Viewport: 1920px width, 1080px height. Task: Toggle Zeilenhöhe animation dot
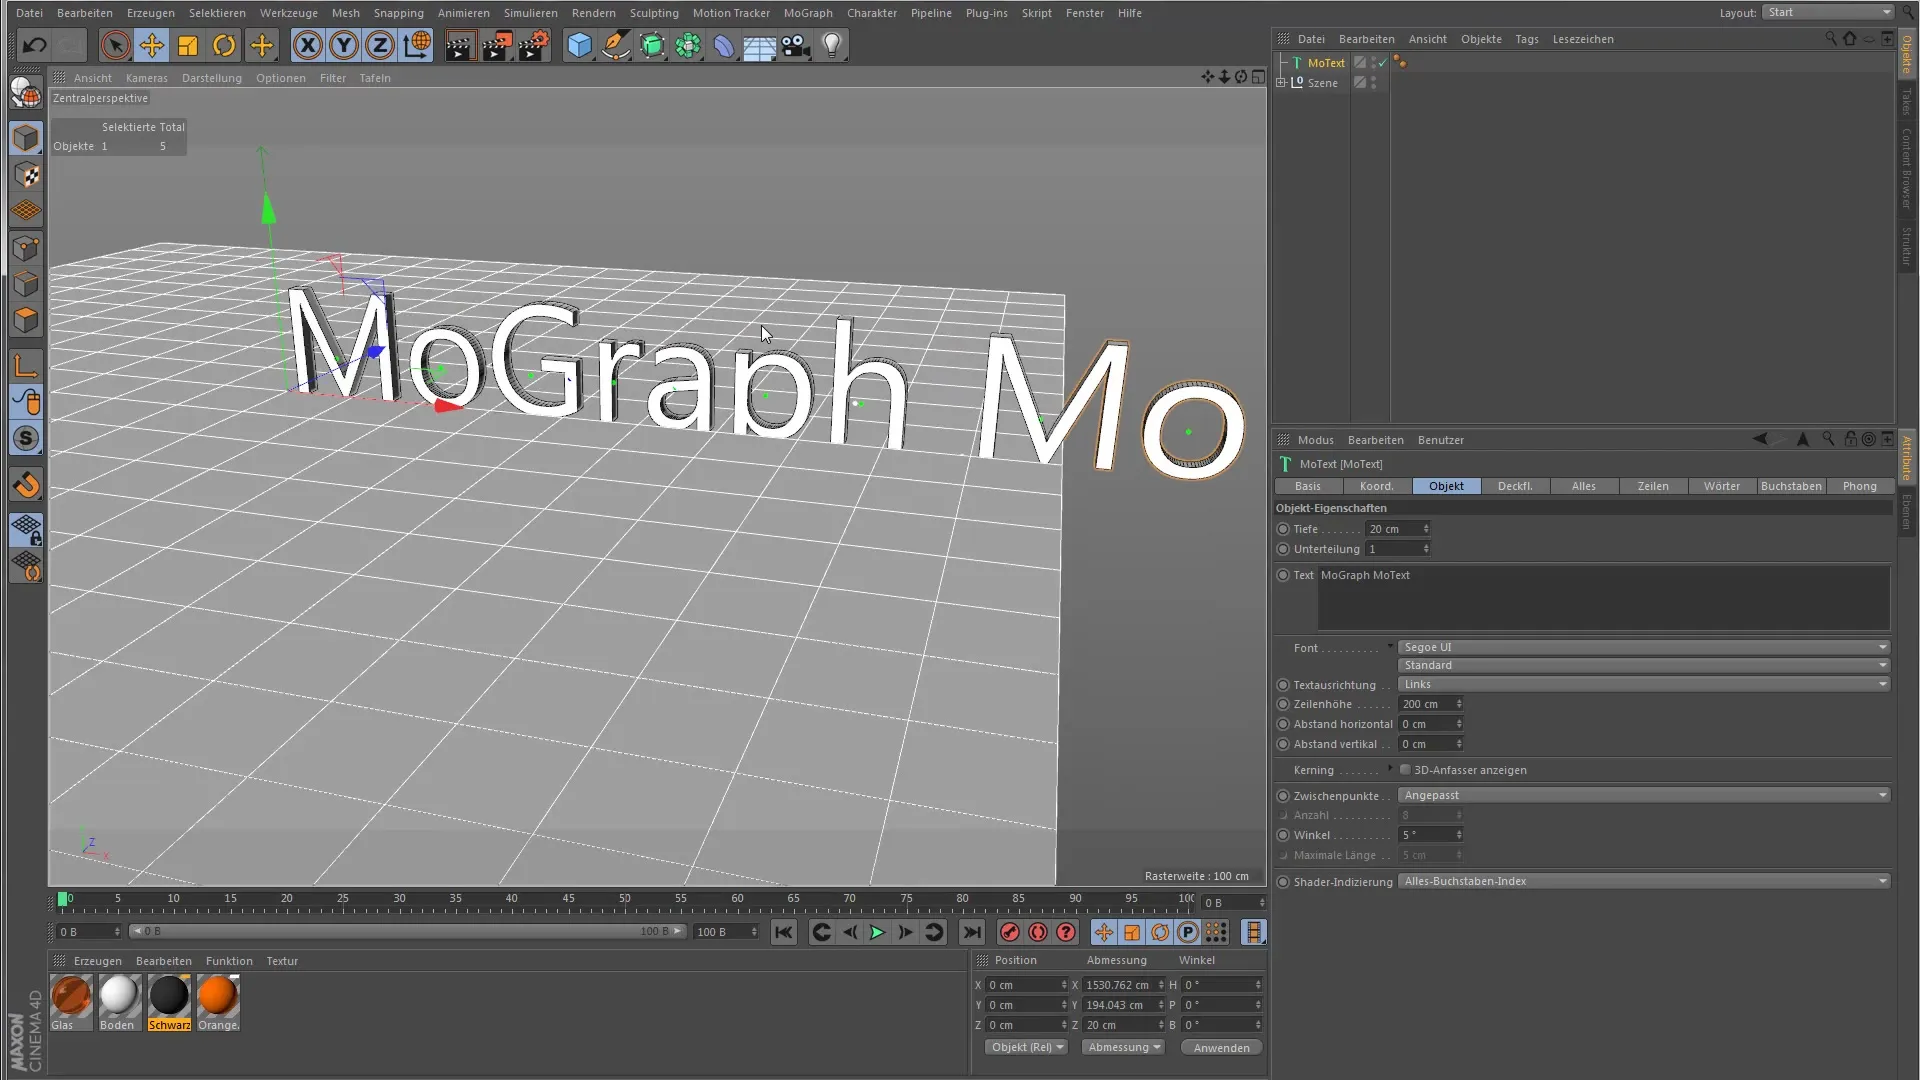(1283, 704)
